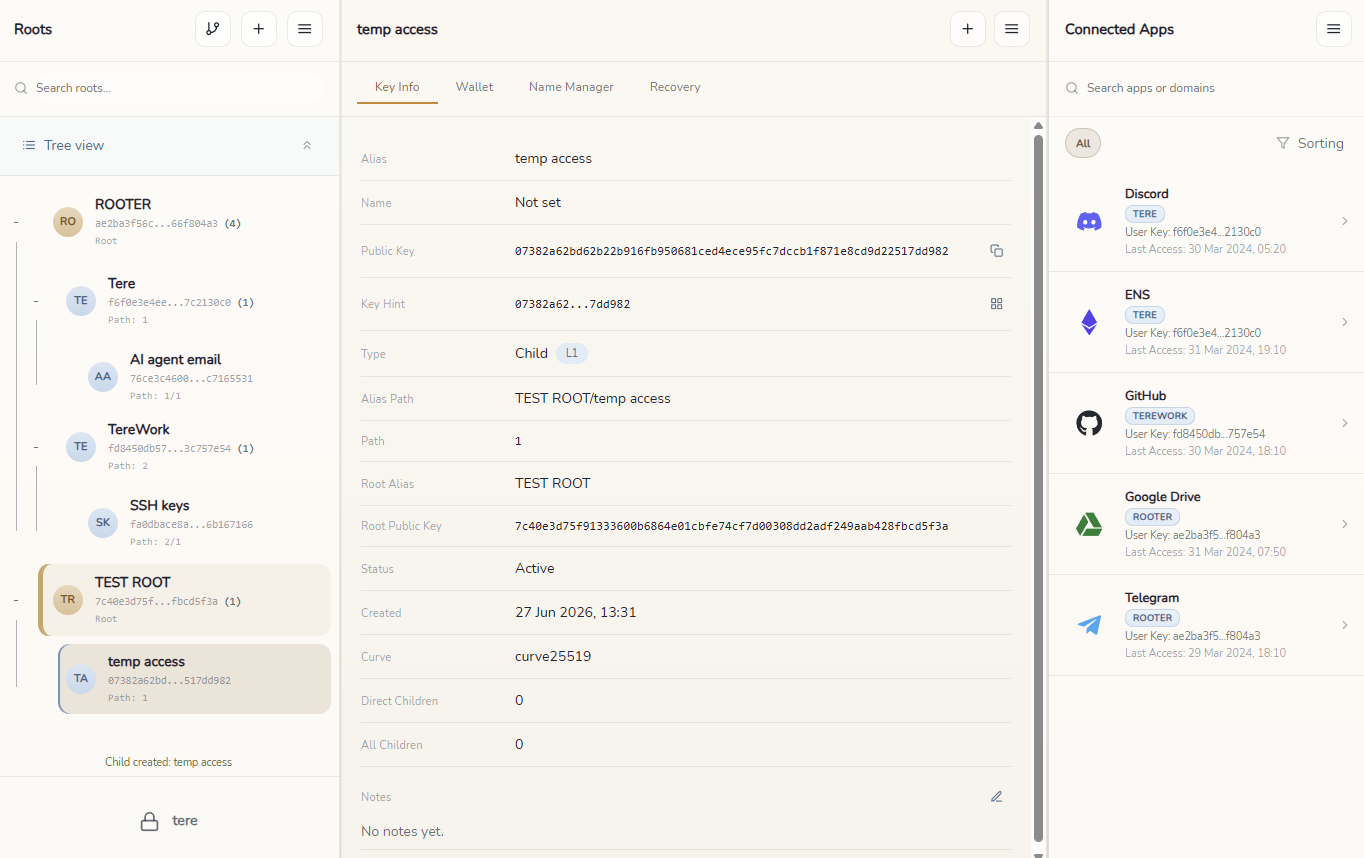Open the temp access panel menu

coord(1012,29)
